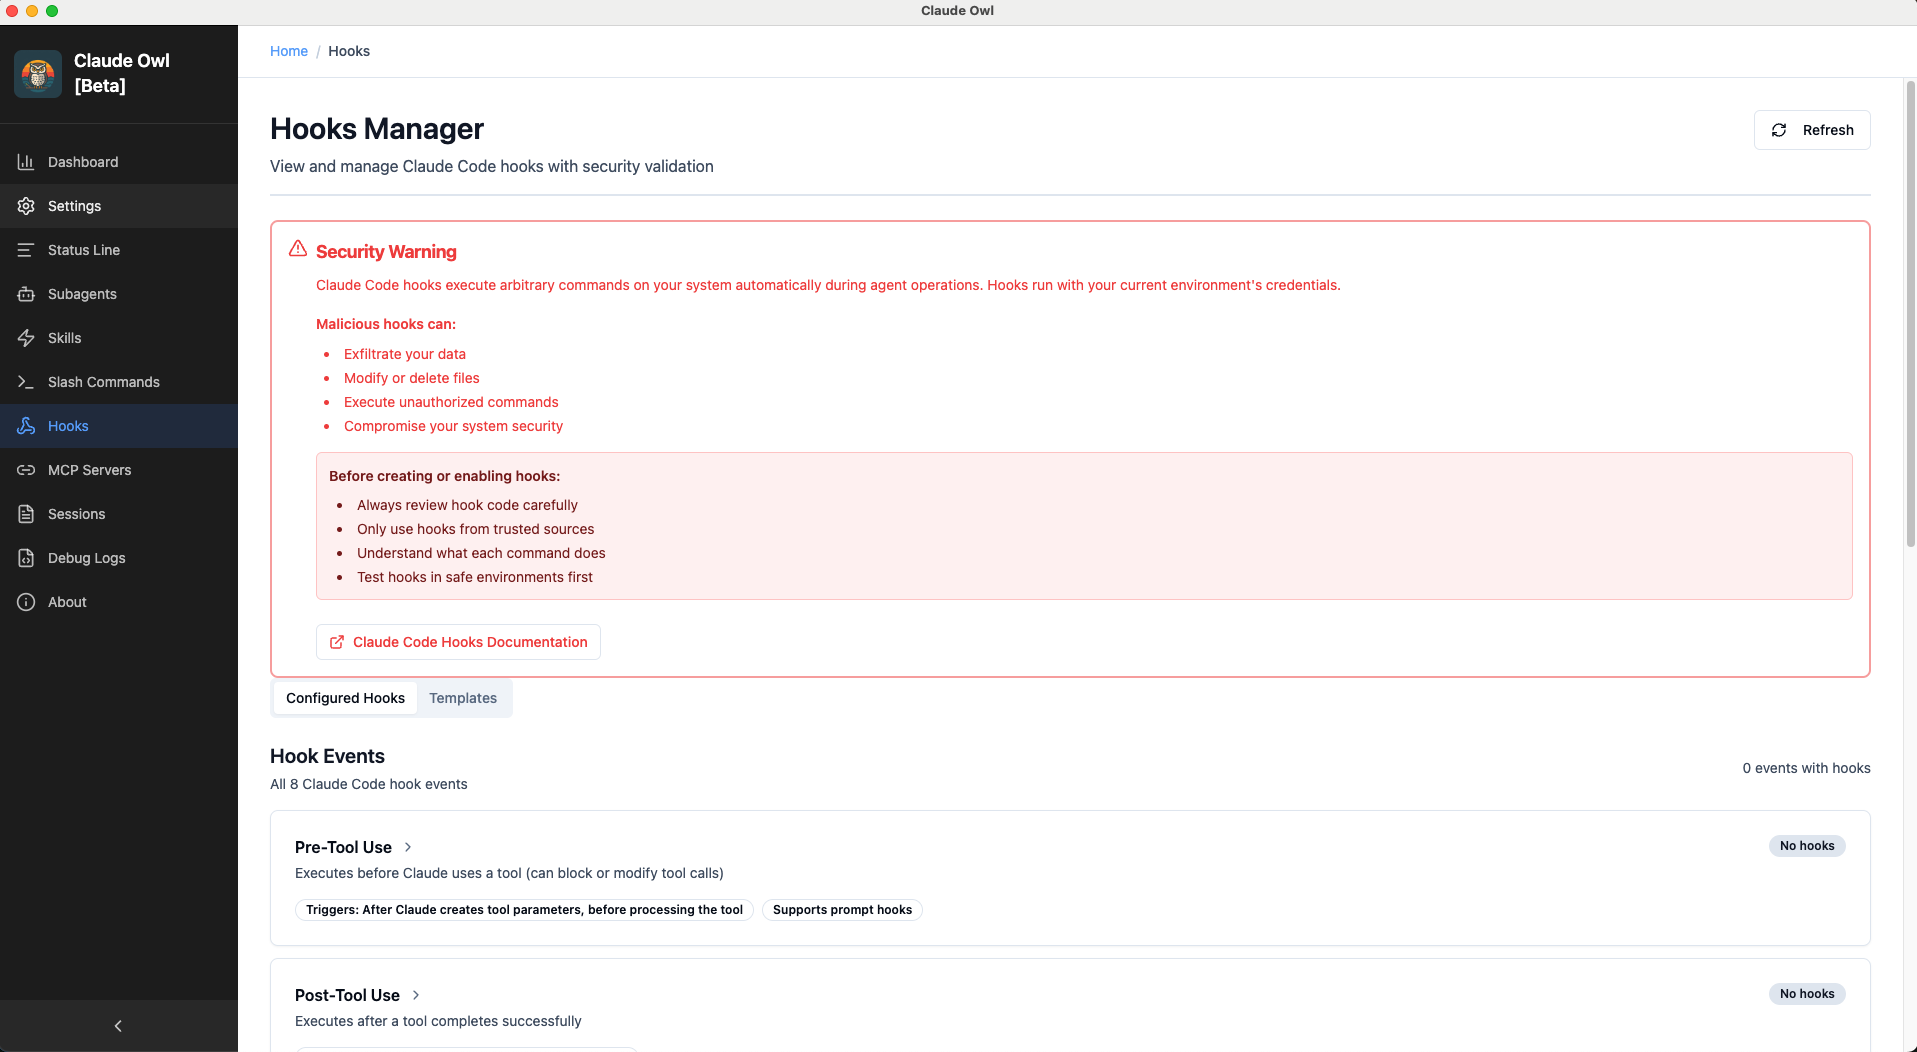The image size is (1917, 1052).
Task: Open Settings from the sidebar
Action: pyautogui.click(x=119, y=206)
